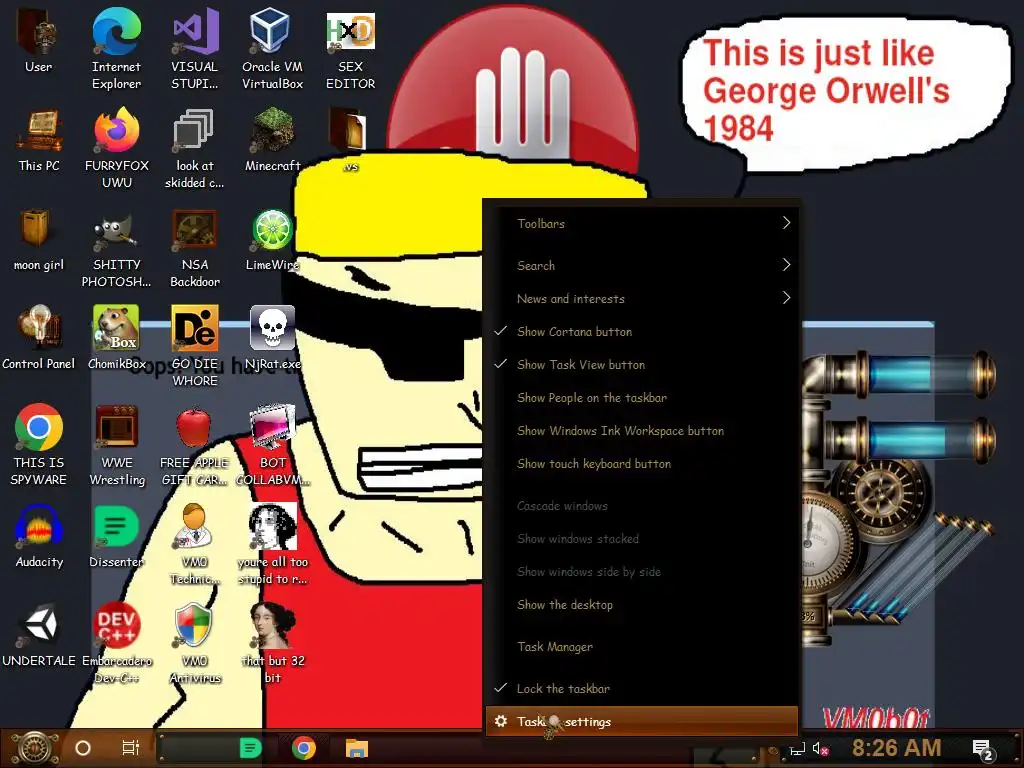This screenshot has height=768, width=1024.
Task: Open the User folder desktop icon
Action: click(x=38, y=40)
